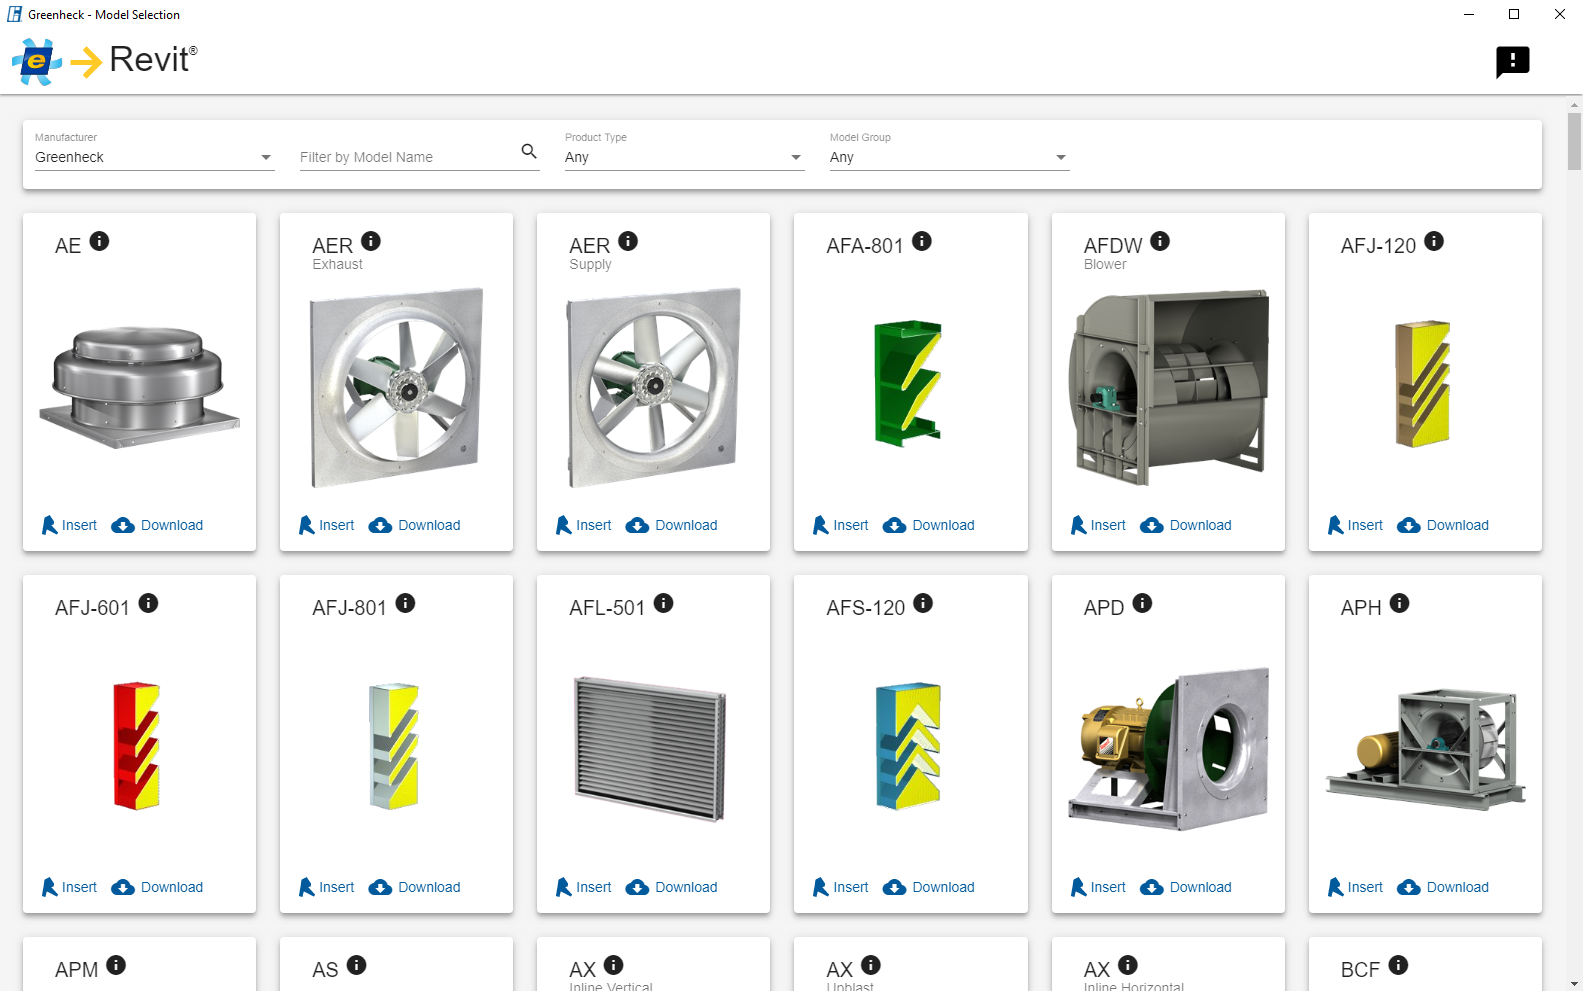The width and height of the screenshot is (1583, 991).
Task: Show info for AER Supply
Action: click(628, 241)
